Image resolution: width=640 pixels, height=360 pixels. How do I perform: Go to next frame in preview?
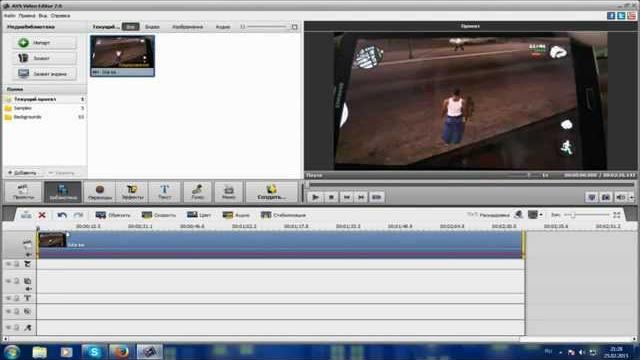(361, 198)
